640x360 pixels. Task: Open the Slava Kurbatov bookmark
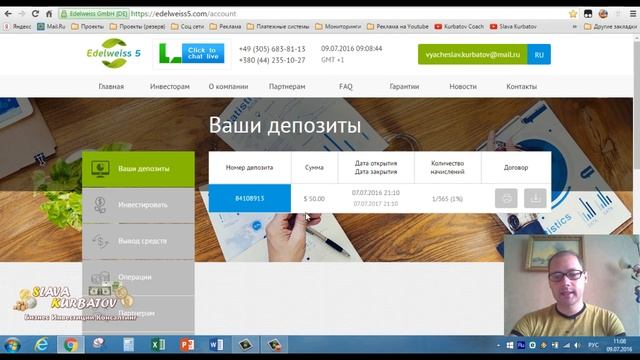[513, 27]
